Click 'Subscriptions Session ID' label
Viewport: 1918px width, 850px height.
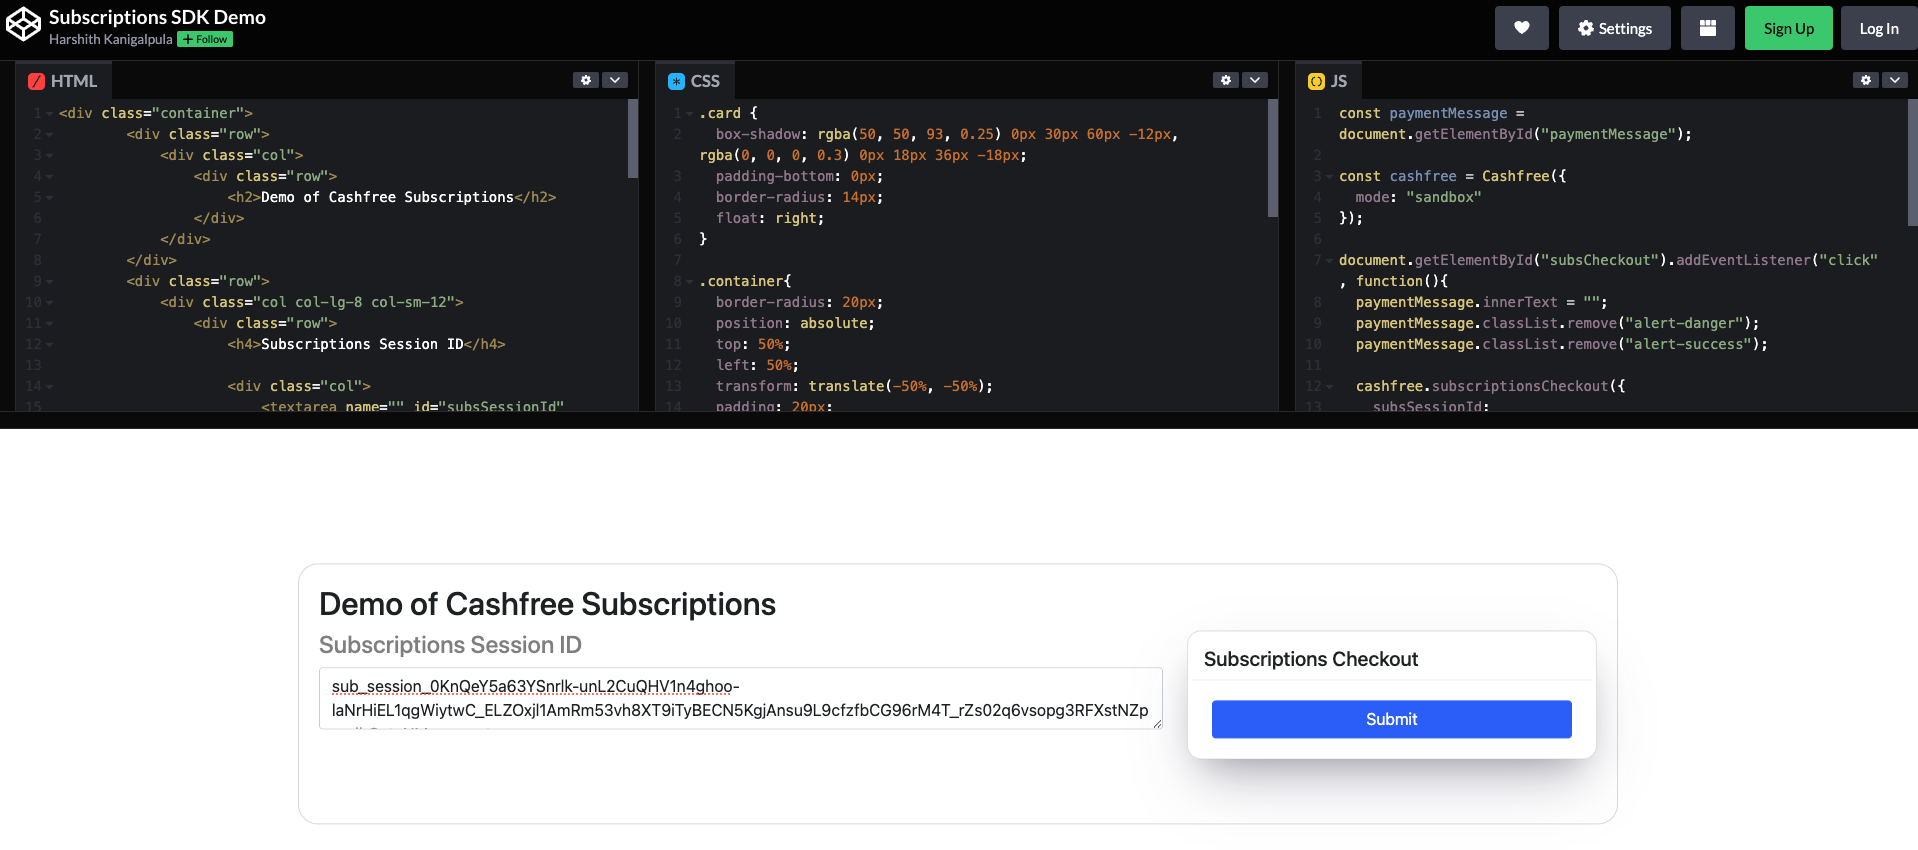450,645
